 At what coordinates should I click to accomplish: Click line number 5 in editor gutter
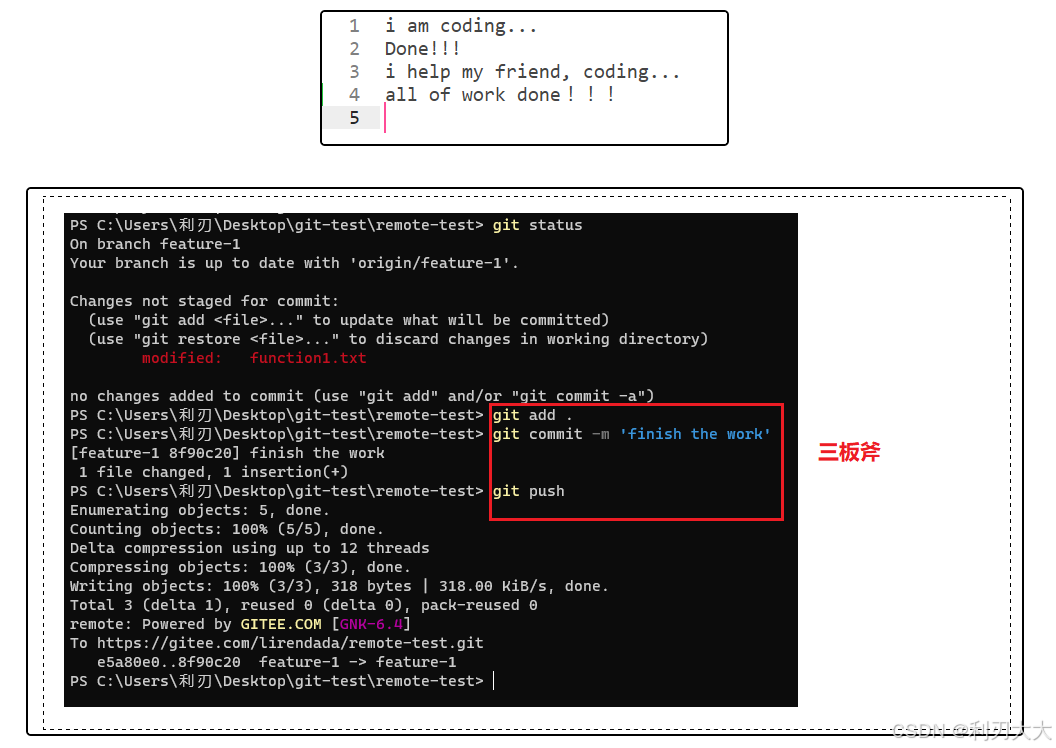(354, 118)
